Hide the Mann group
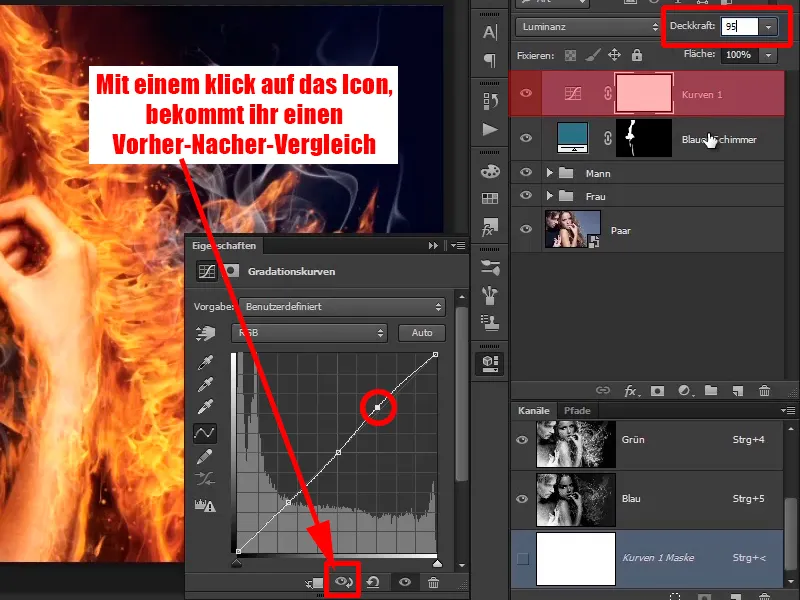This screenshot has width=800, height=600. point(526,172)
